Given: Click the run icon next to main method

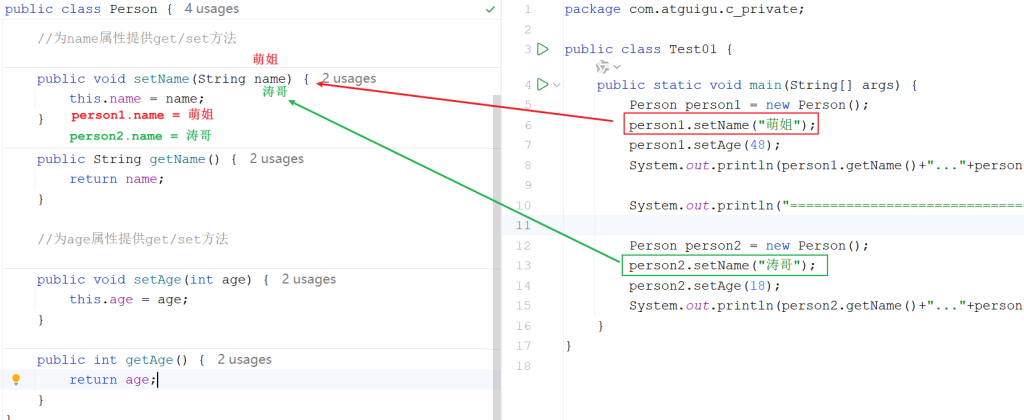Looking at the screenshot, I should click(543, 85).
